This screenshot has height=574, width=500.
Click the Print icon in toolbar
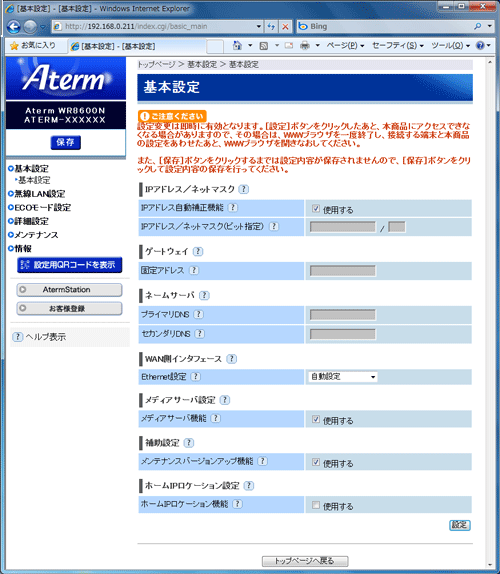(x=305, y=45)
